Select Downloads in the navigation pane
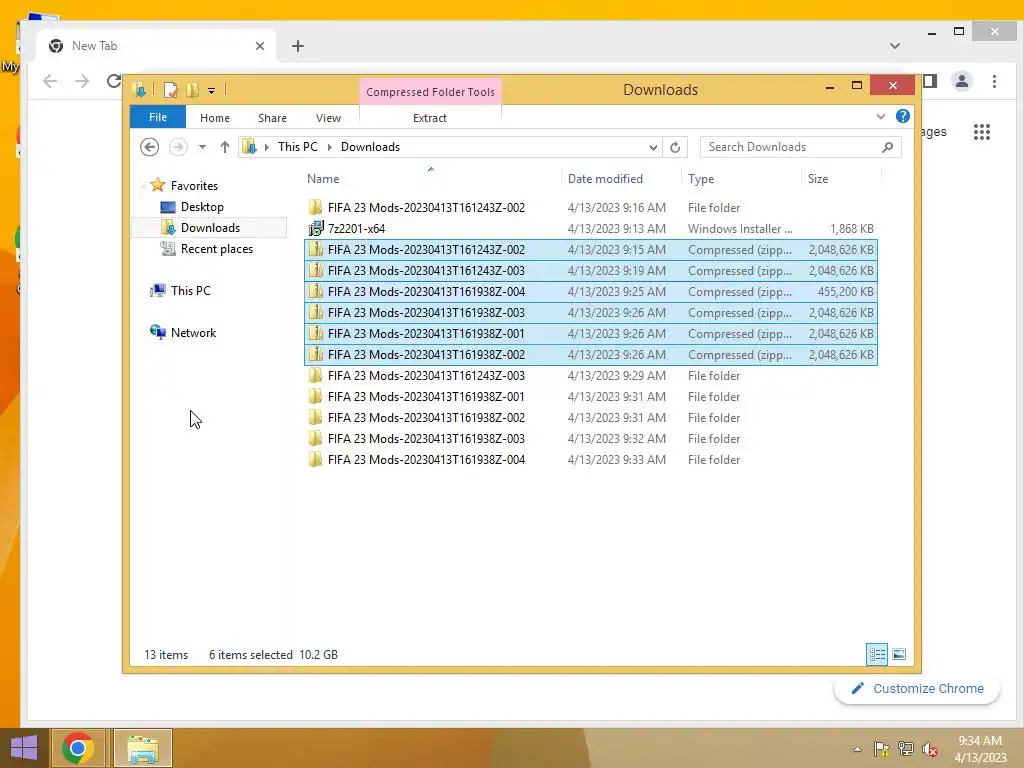Image resolution: width=1024 pixels, height=768 pixels. 209,227
